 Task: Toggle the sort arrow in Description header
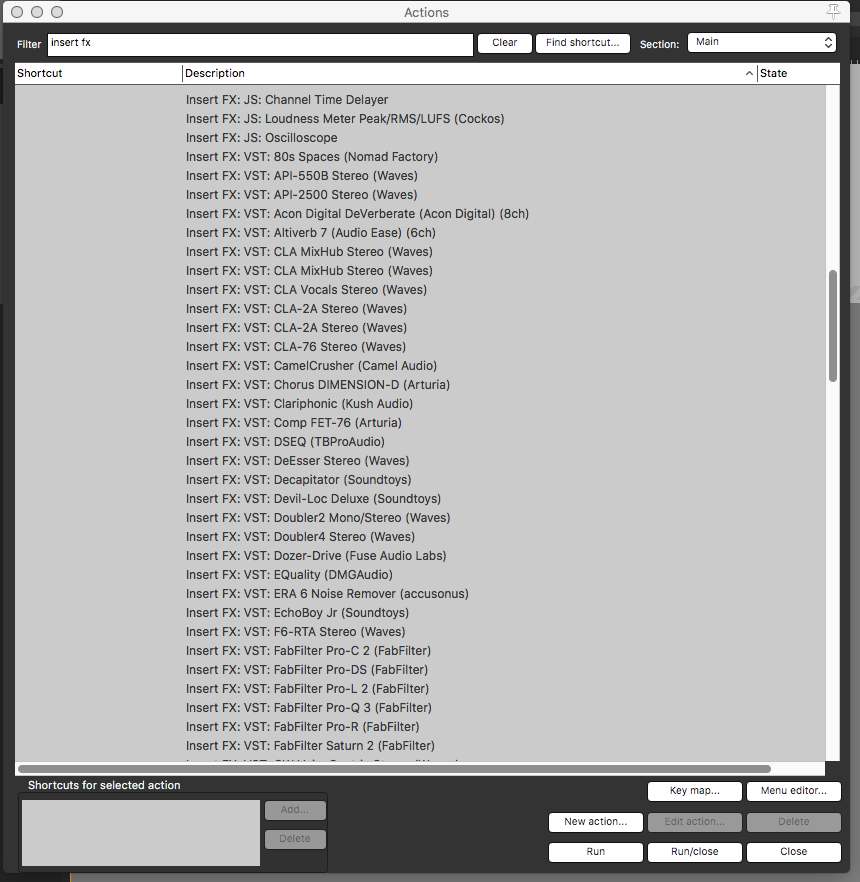click(x=749, y=73)
